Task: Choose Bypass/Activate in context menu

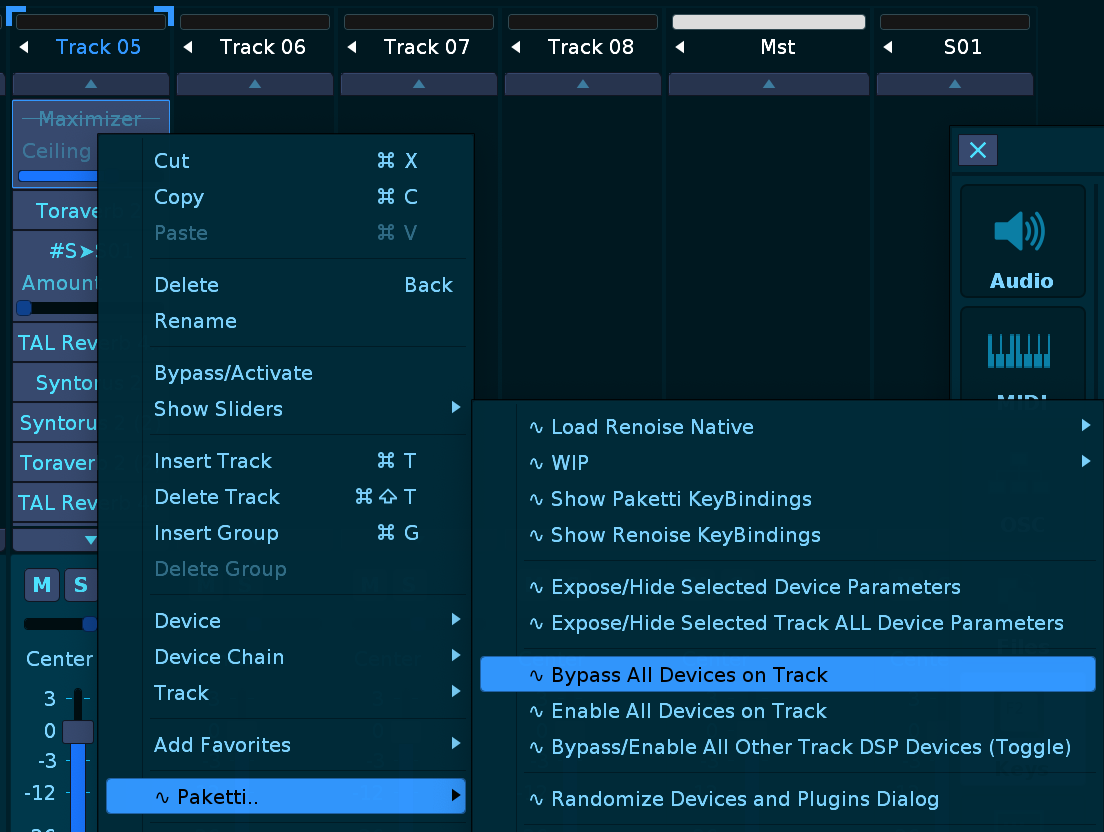Action: point(233,373)
